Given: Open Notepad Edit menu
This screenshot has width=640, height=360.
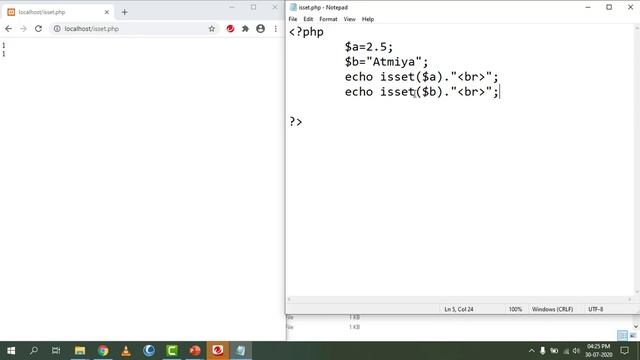Looking at the screenshot, I should (308, 19).
